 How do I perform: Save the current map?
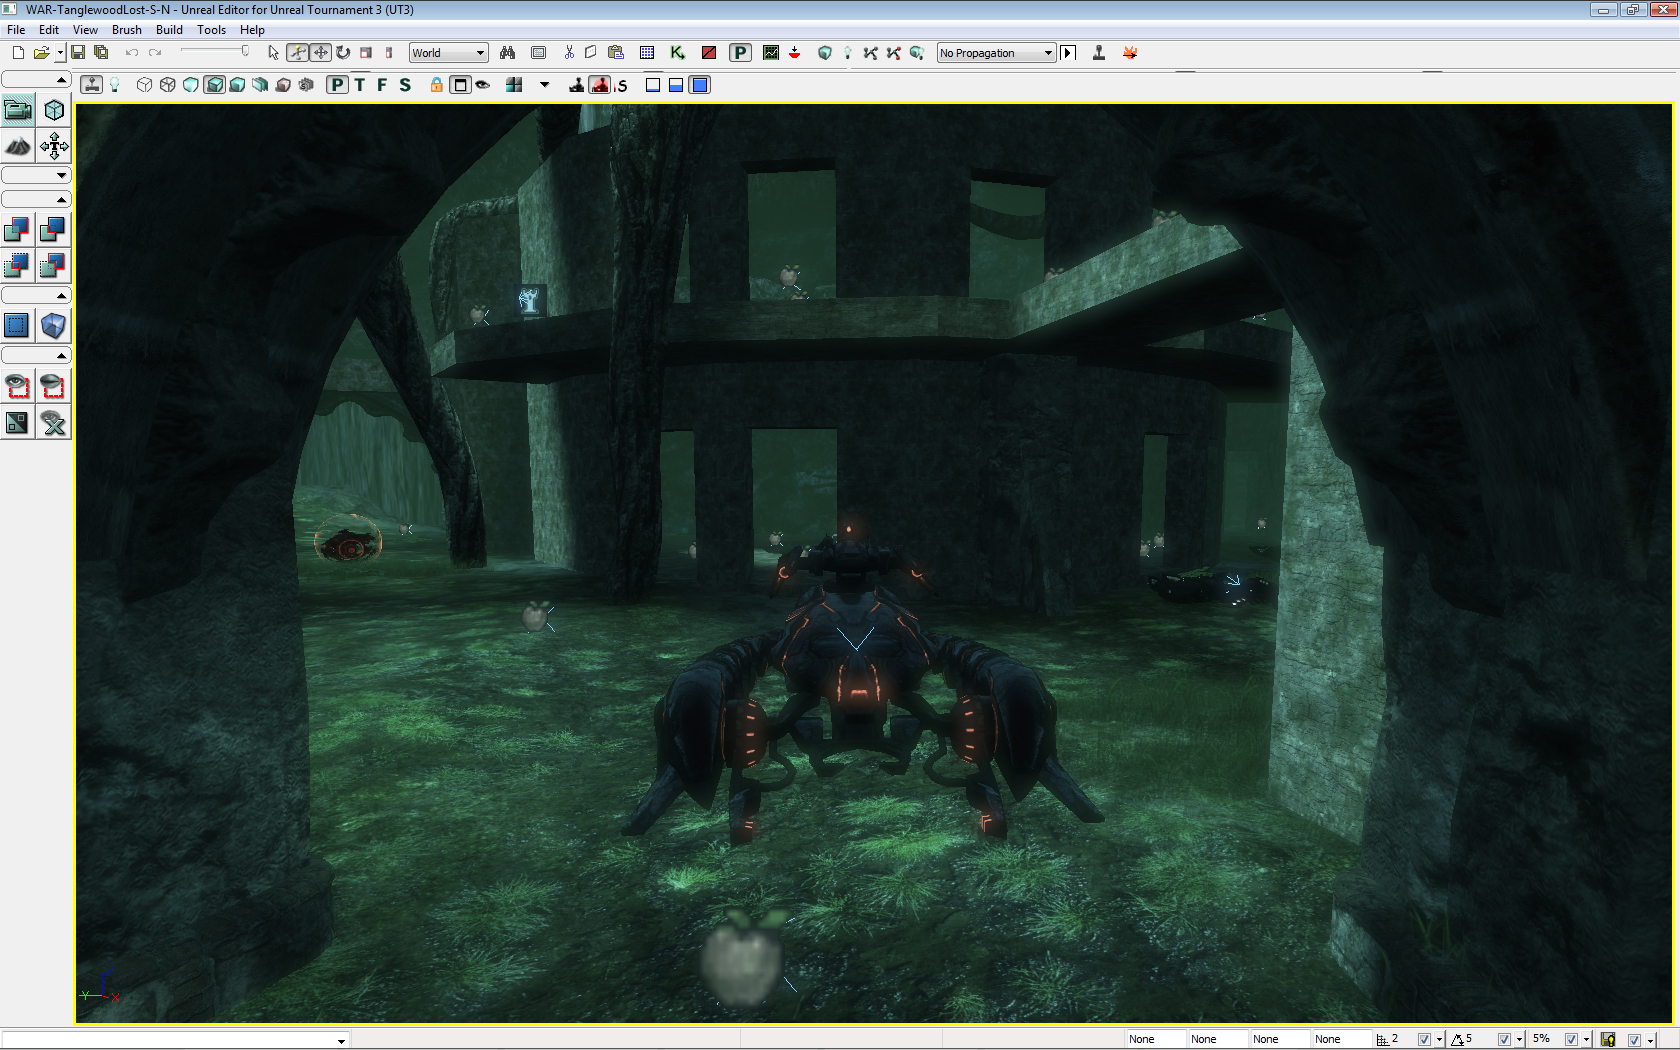click(x=78, y=53)
